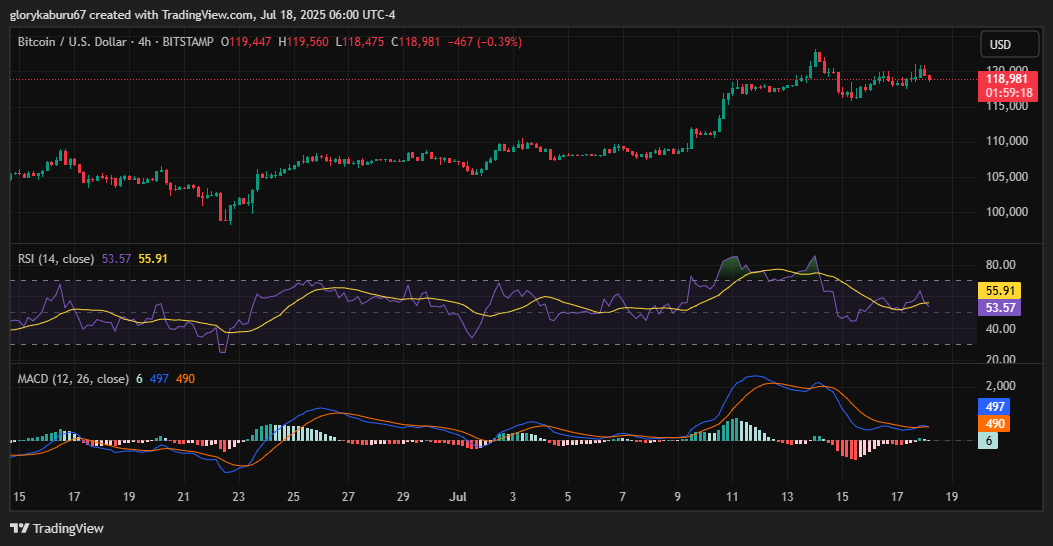
Task: Select the MACD (12, 26, close) legend
Action: pyautogui.click(x=73, y=379)
